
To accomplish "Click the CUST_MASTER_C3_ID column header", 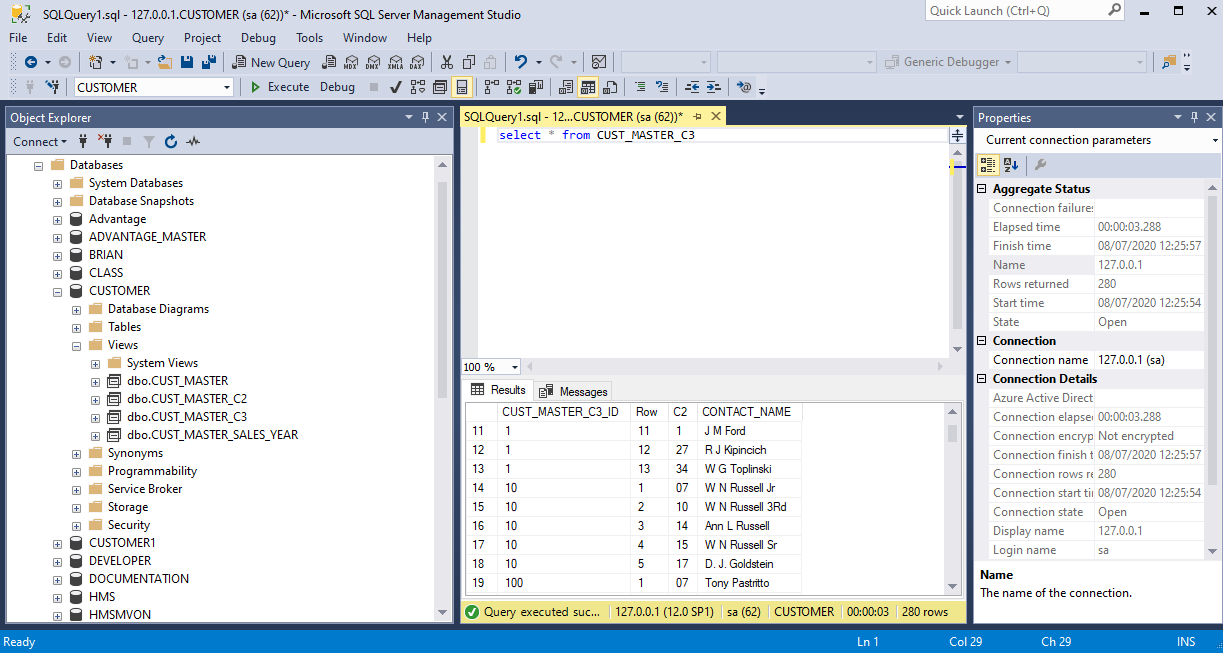I will pyautogui.click(x=565, y=412).
